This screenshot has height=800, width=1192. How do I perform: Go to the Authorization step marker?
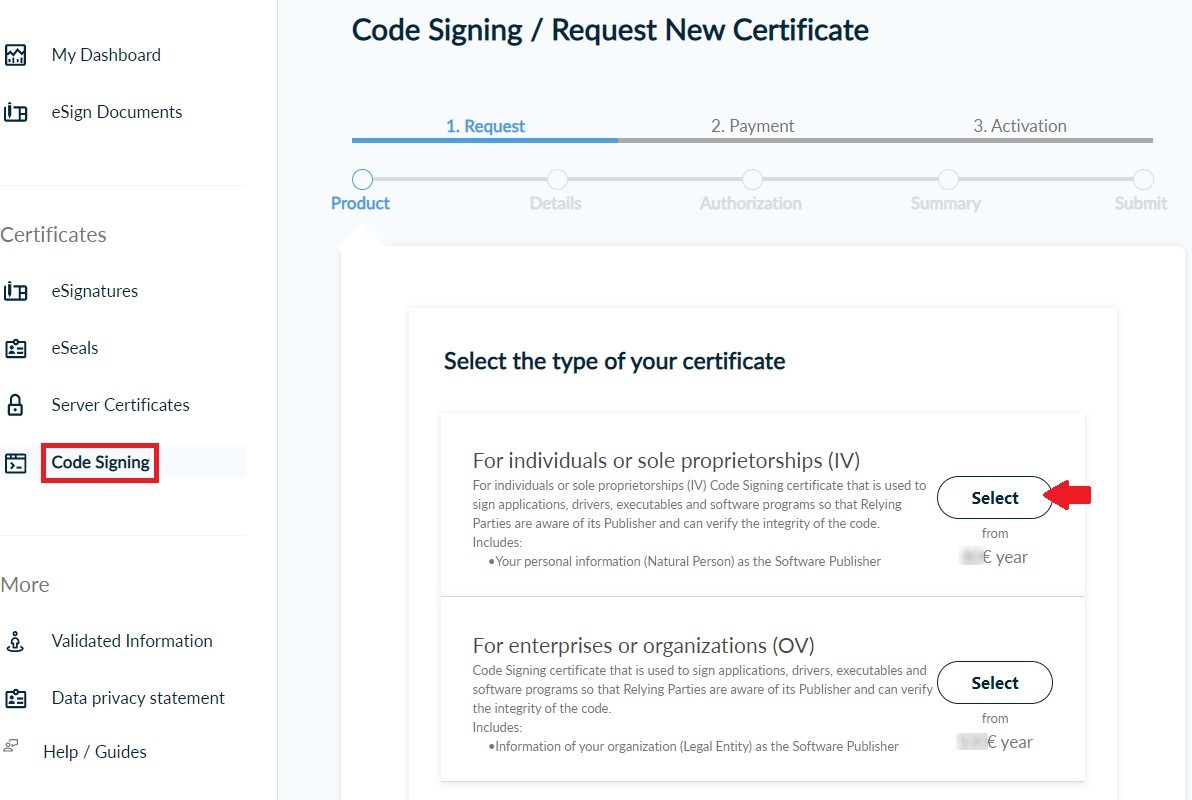pos(752,179)
